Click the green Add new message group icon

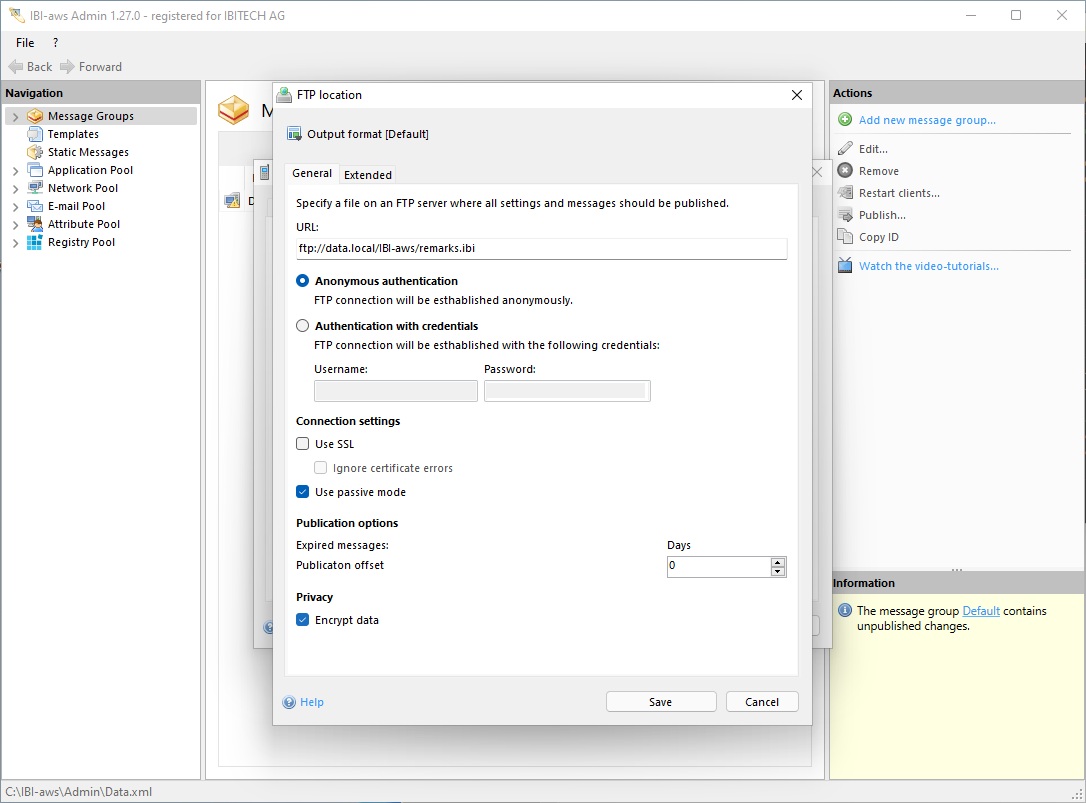coord(845,120)
